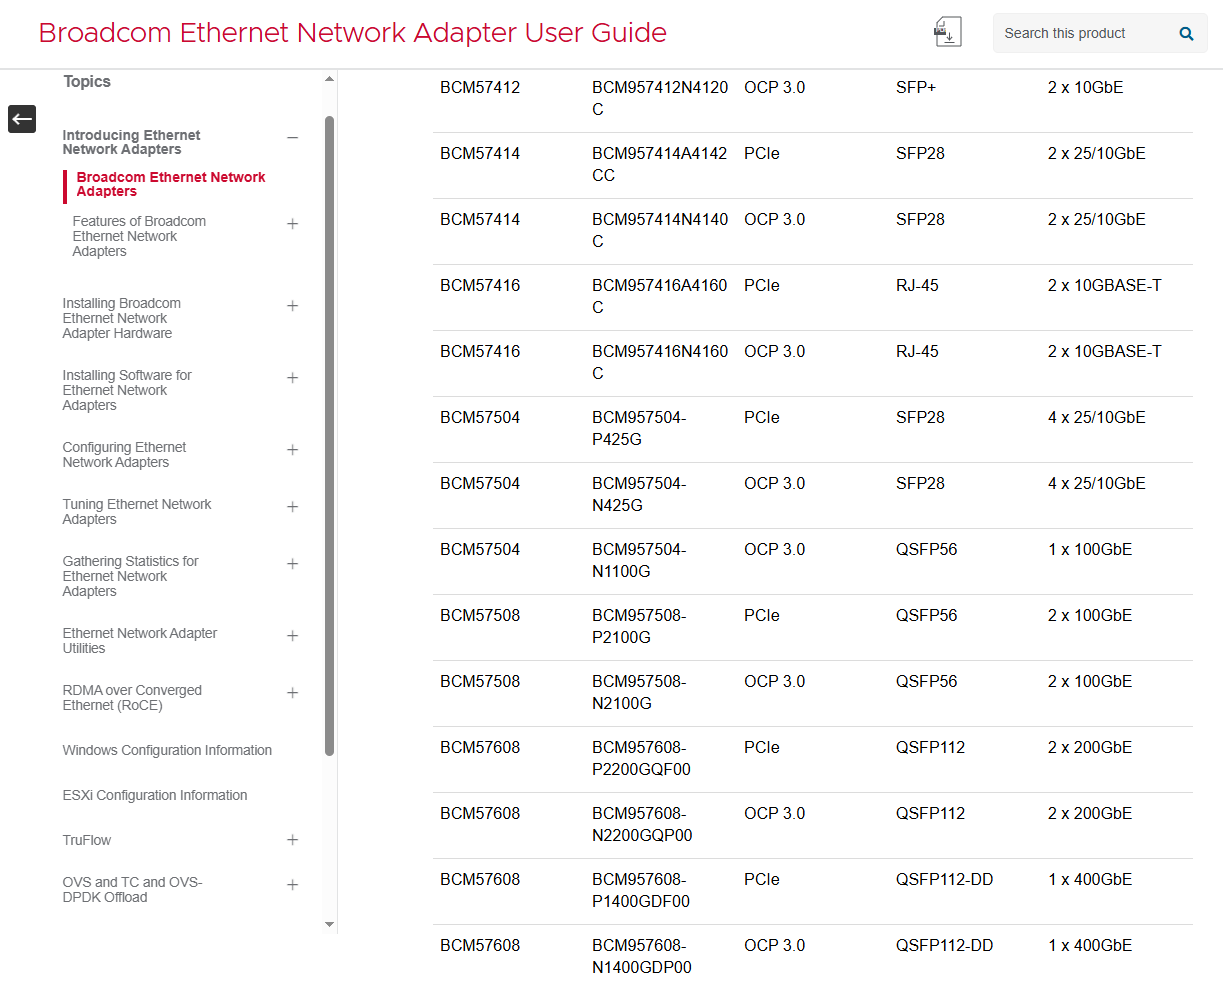
Task: Select Broadcom Ethernet Network Adapters topic
Action: (x=170, y=184)
